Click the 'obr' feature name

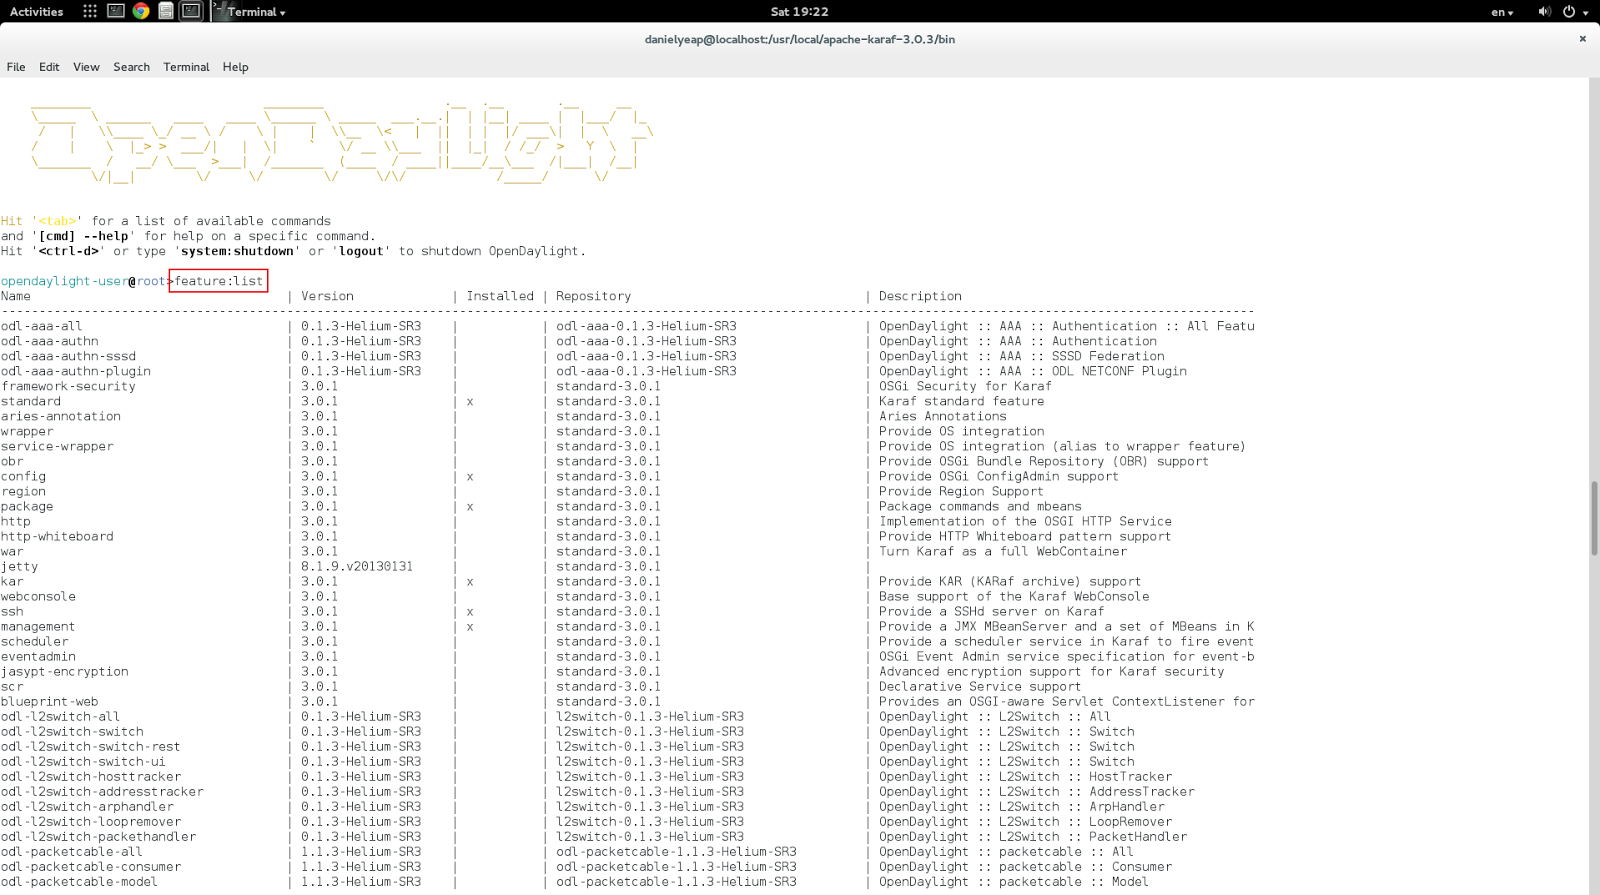[x=12, y=461]
